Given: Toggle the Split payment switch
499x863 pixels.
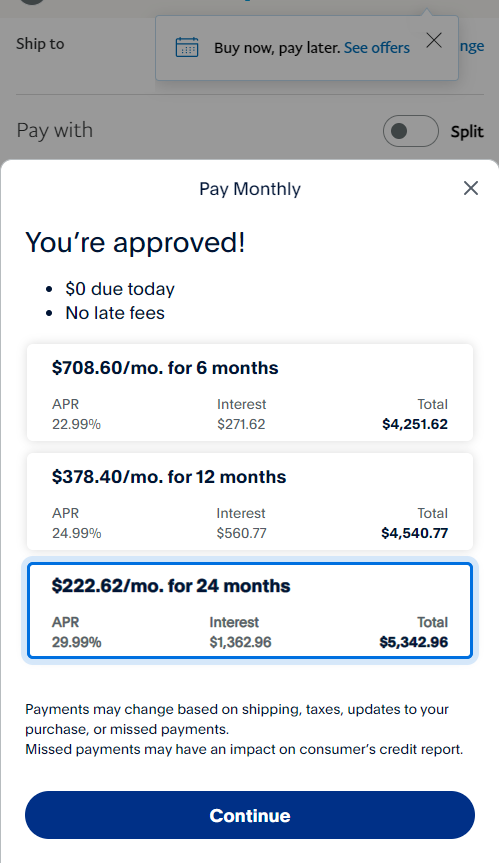Looking at the screenshot, I should coord(410,131).
